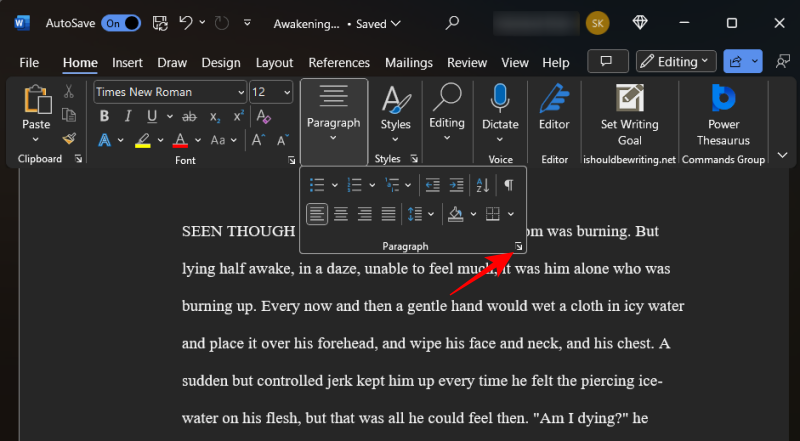Open the Paragraph settings dialog launcher
The image size is (800, 441).
(x=518, y=245)
